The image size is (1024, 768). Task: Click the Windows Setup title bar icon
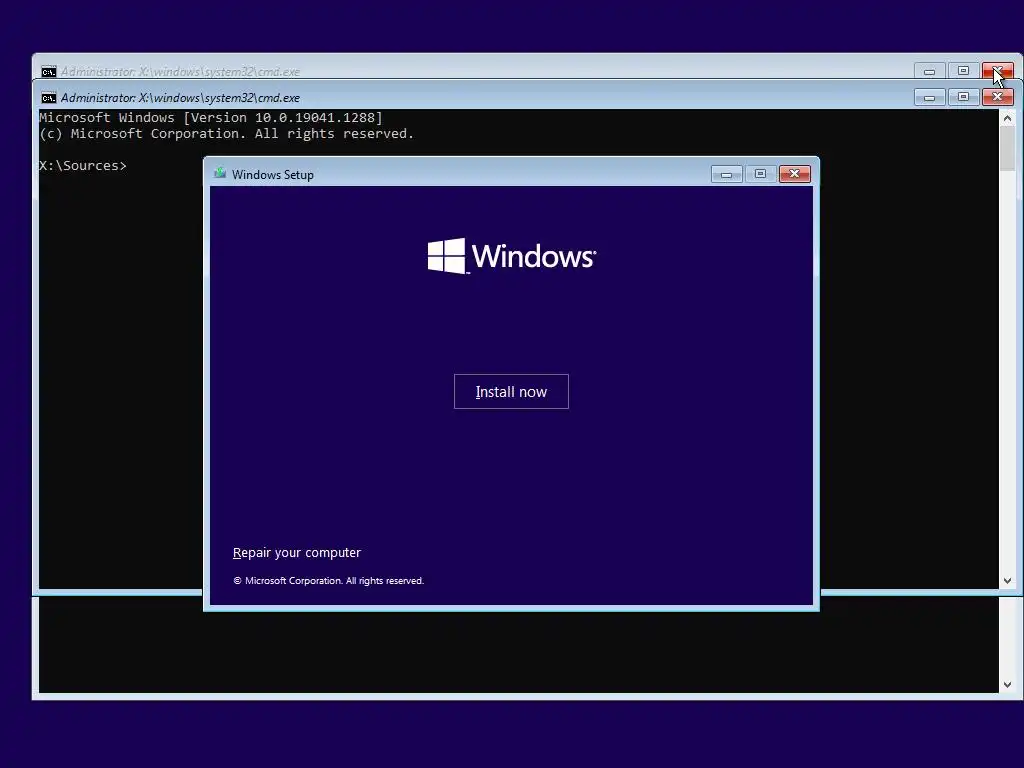tap(220, 174)
